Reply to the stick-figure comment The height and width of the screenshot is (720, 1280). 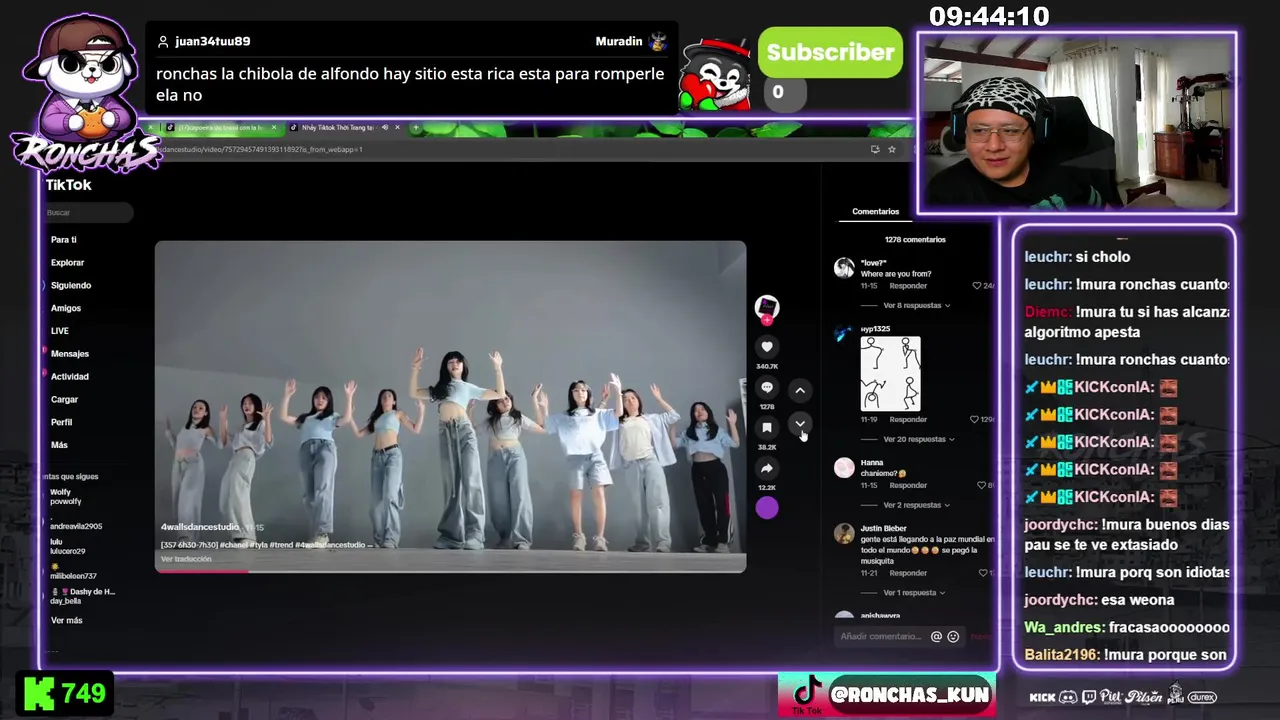908,420
